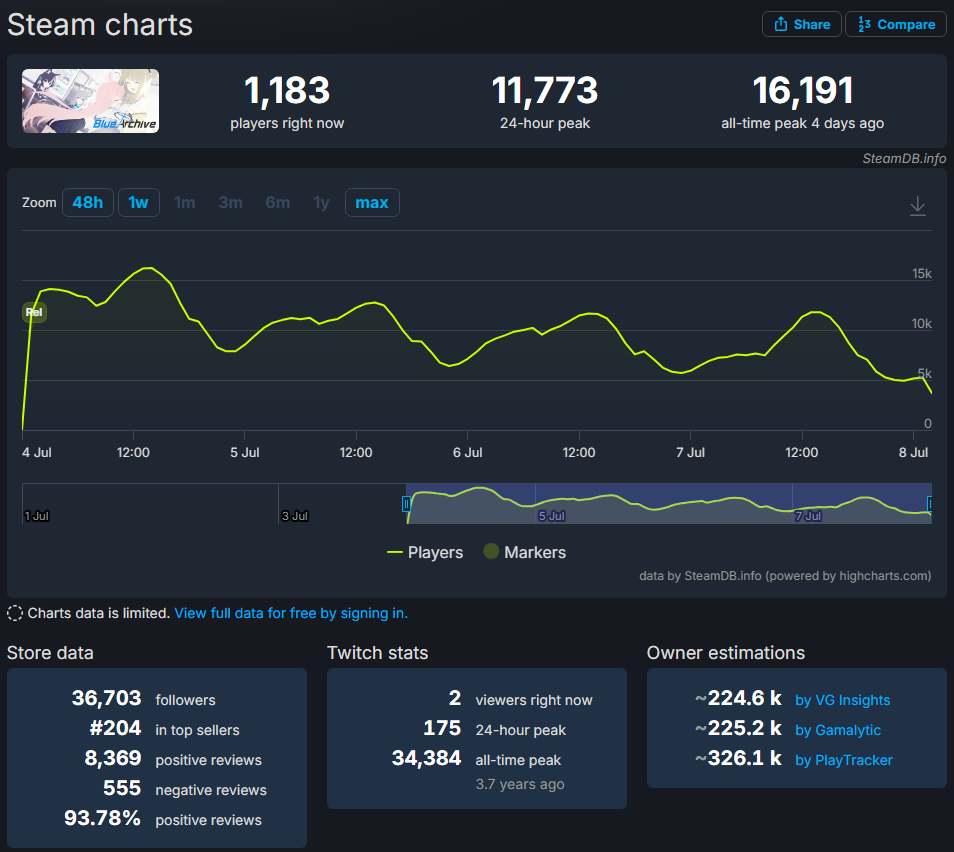Click the '34,384' Twitch all-time peak value
Screen dimensions: 954x852
427,758
